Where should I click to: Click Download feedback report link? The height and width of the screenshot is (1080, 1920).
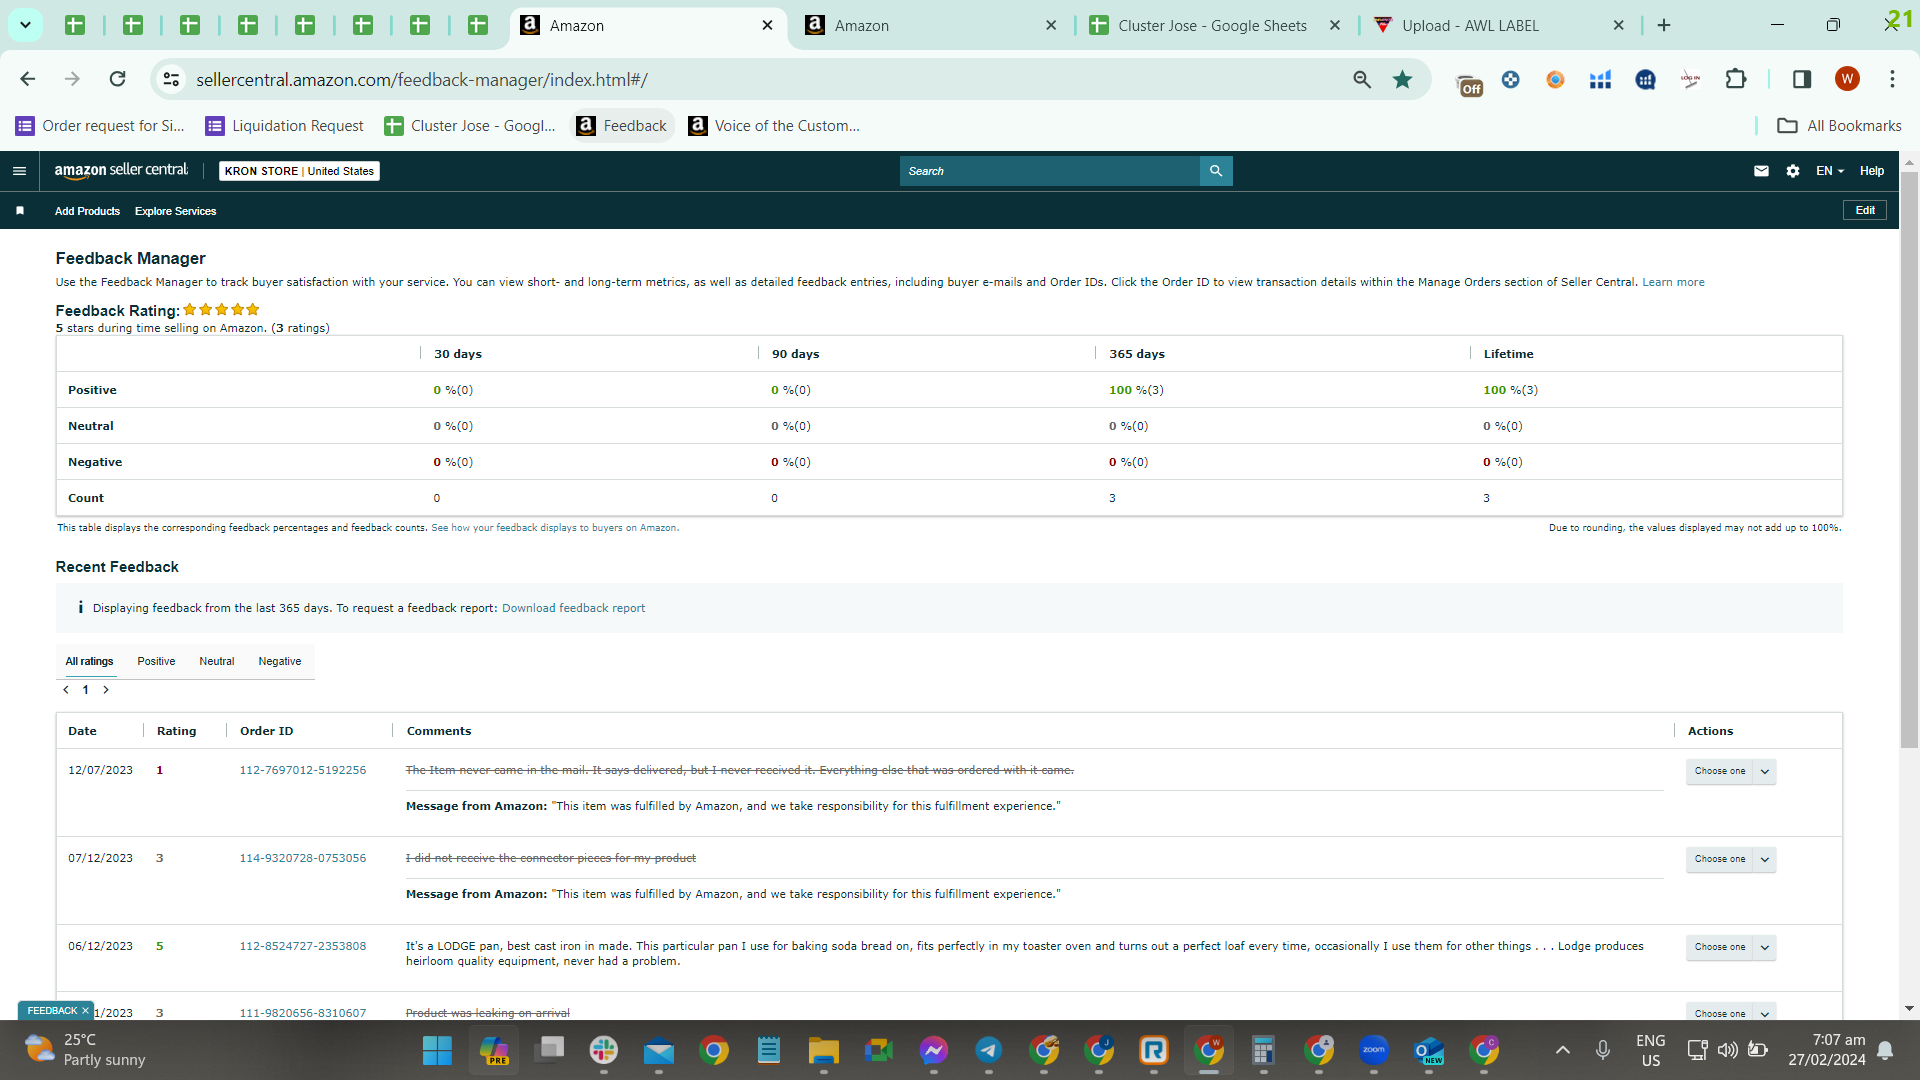573,608
